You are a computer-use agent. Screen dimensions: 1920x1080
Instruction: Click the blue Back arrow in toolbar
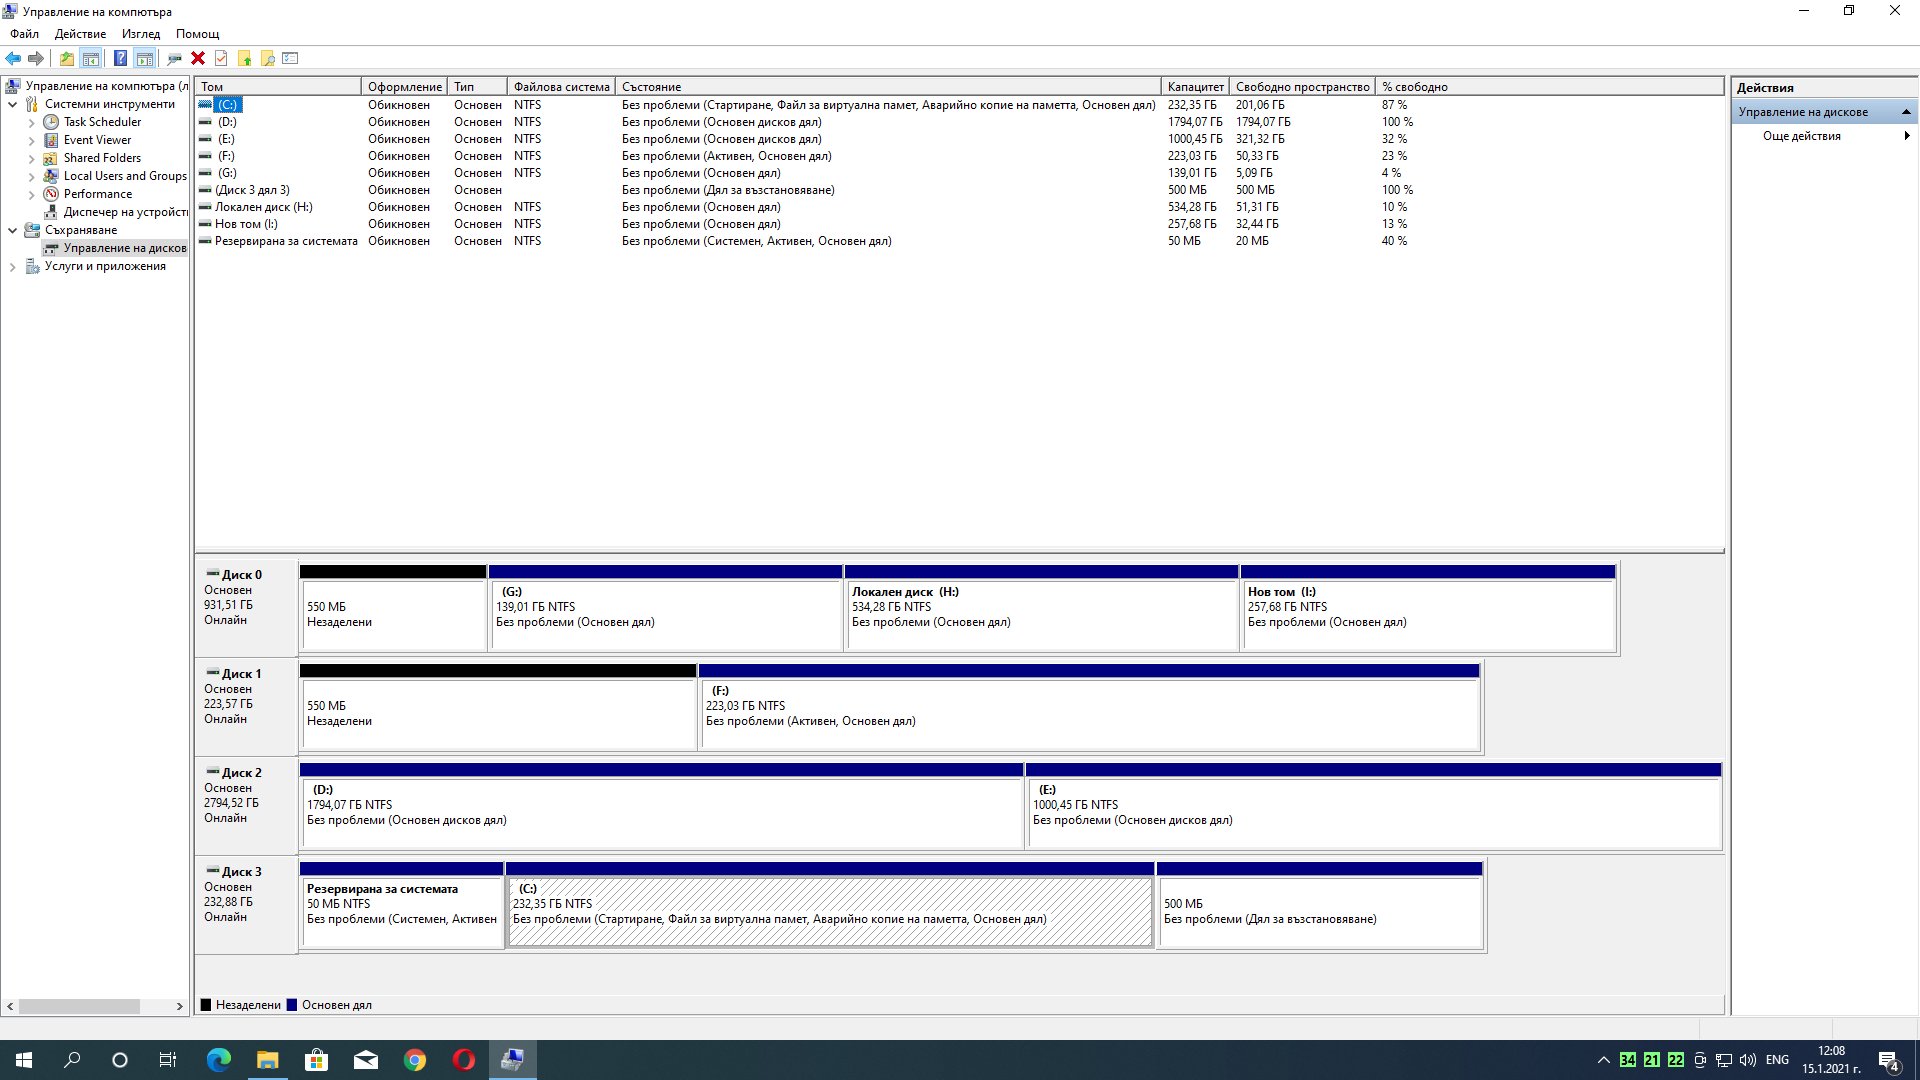click(x=13, y=58)
